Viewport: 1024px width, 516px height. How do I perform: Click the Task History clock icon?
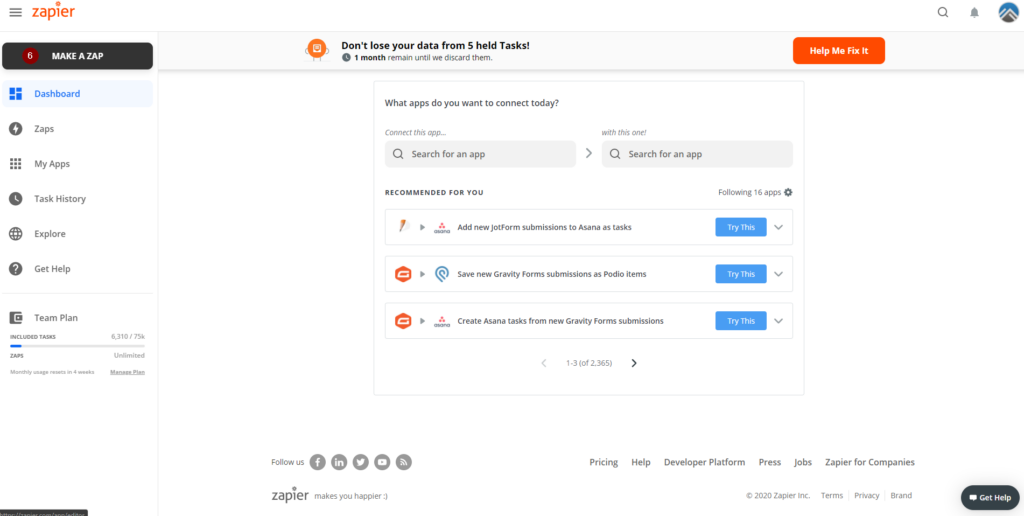16,199
